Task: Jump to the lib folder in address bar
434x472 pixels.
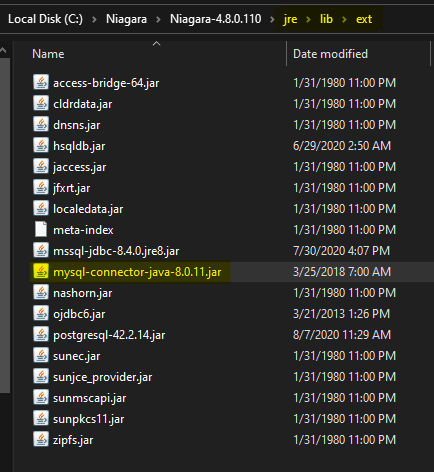Action: 326,19
